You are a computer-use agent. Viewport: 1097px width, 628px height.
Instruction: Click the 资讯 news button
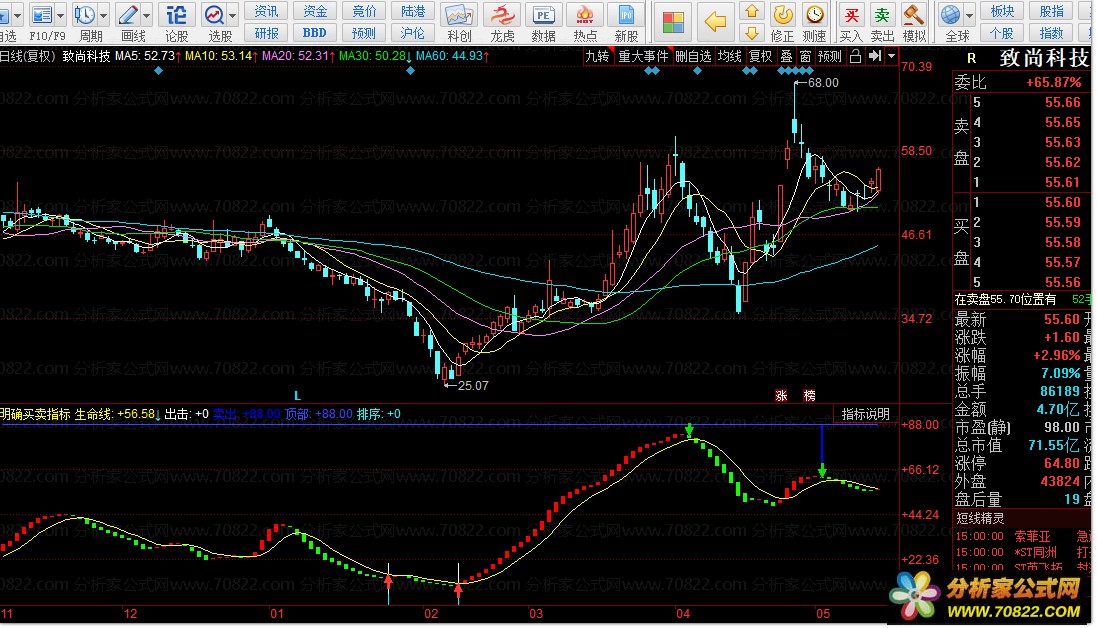coord(266,11)
